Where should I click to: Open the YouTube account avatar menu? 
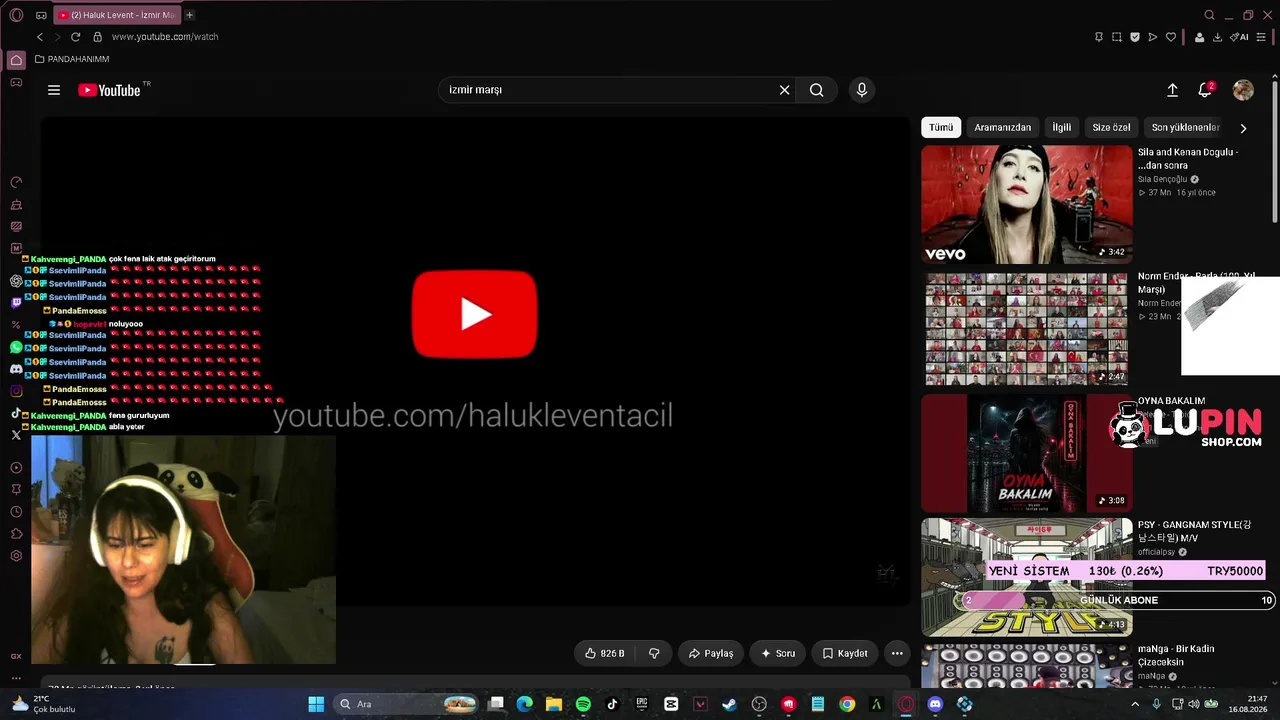(1243, 90)
